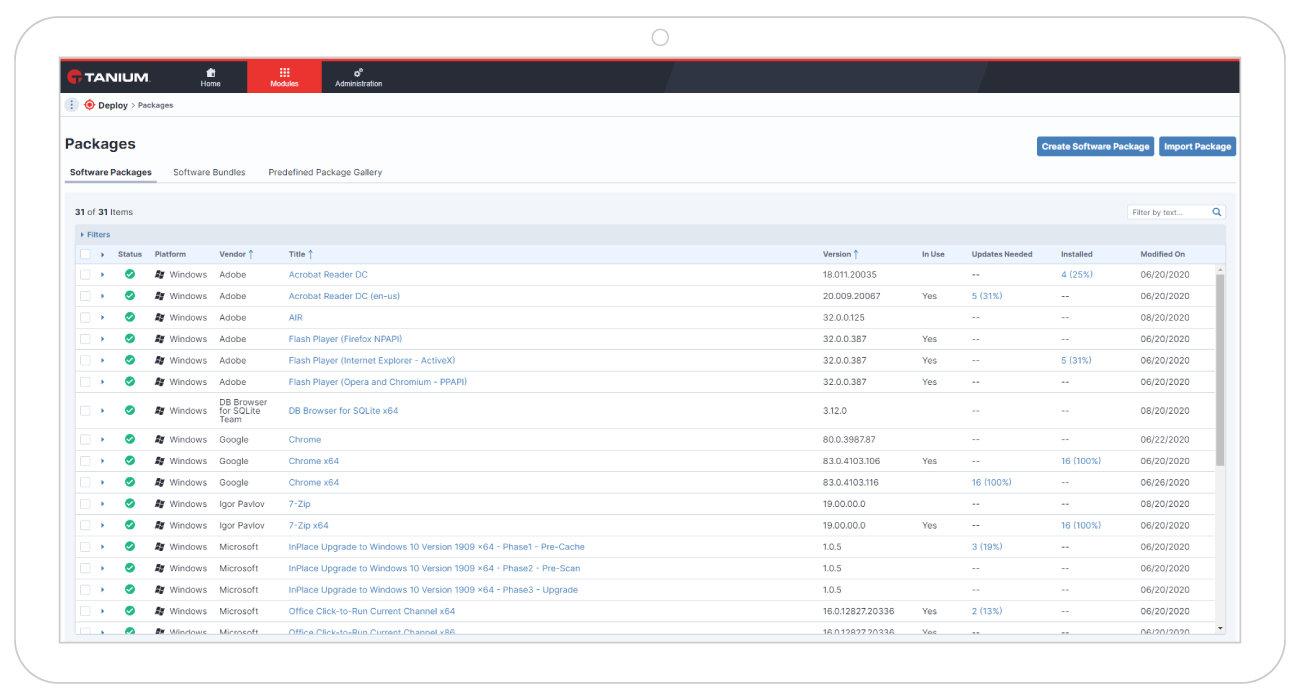Expand the Flash Player Firefox NPAPI row

pos(103,339)
